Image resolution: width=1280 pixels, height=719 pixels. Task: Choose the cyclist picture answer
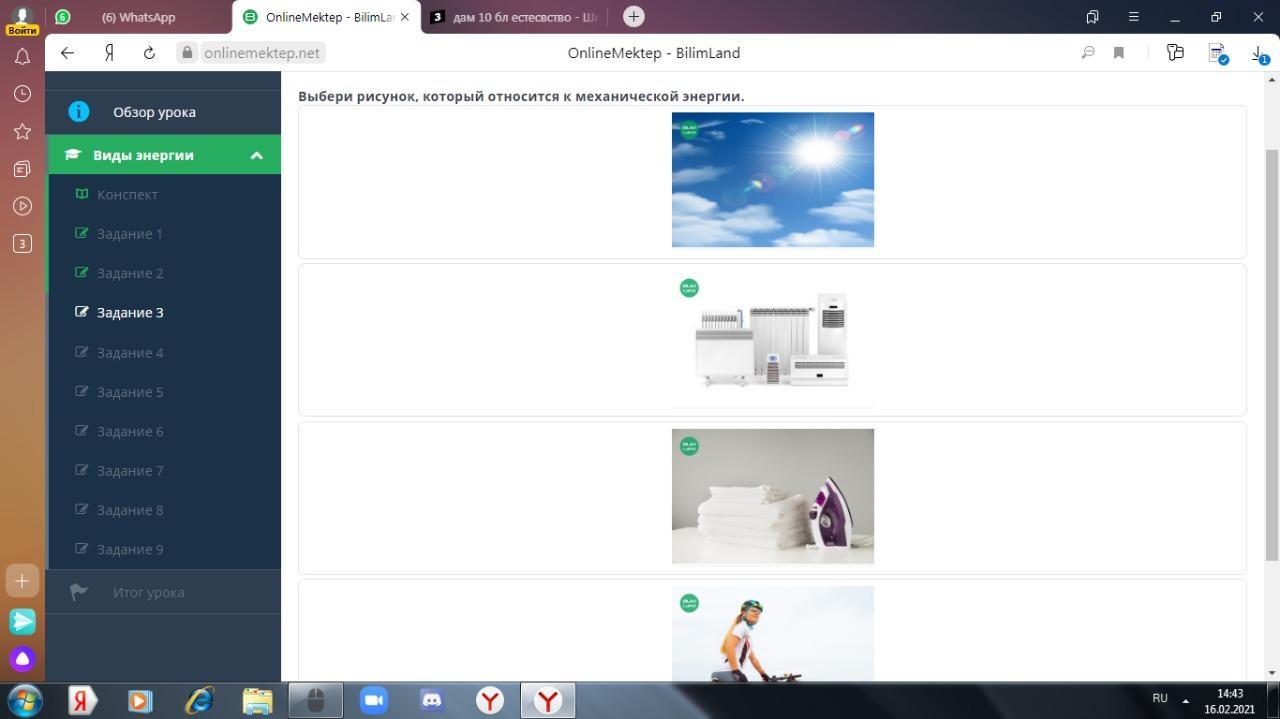point(773,634)
